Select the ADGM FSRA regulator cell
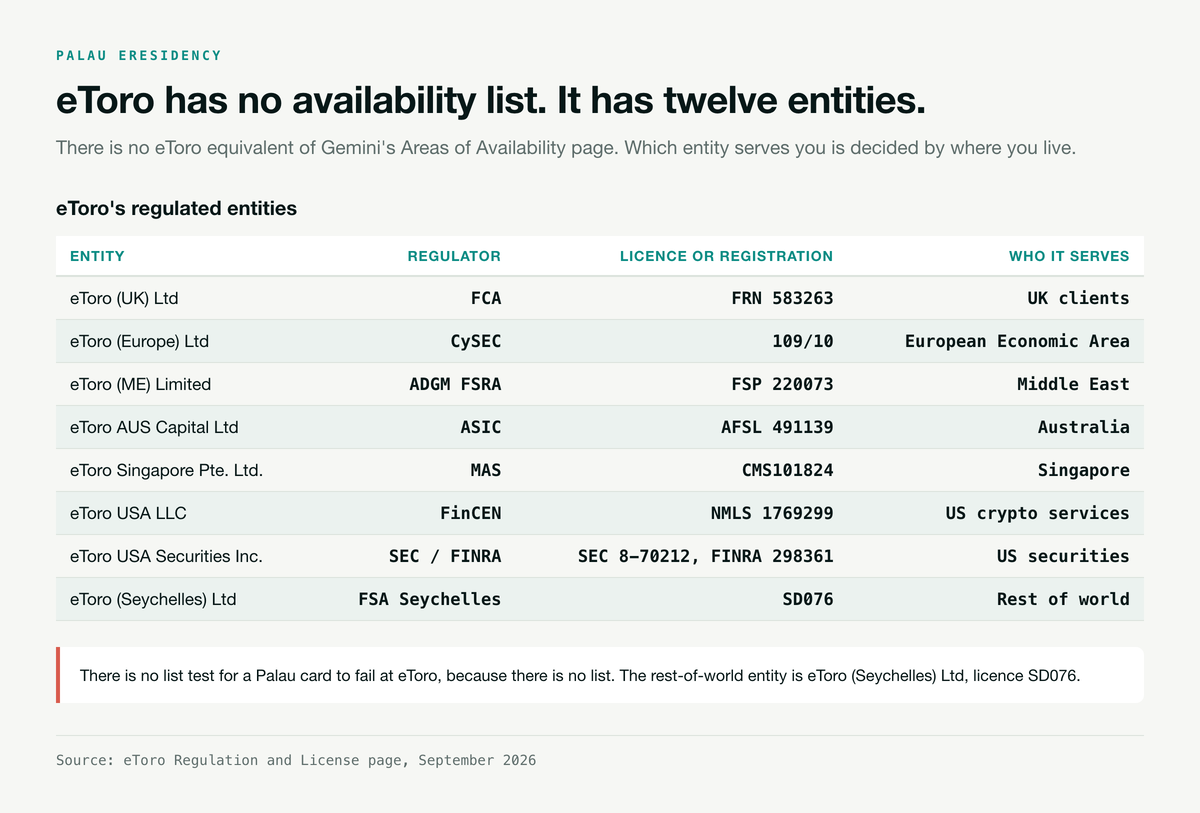Viewport: 1200px width, 813px height. [x=455, y=384]
